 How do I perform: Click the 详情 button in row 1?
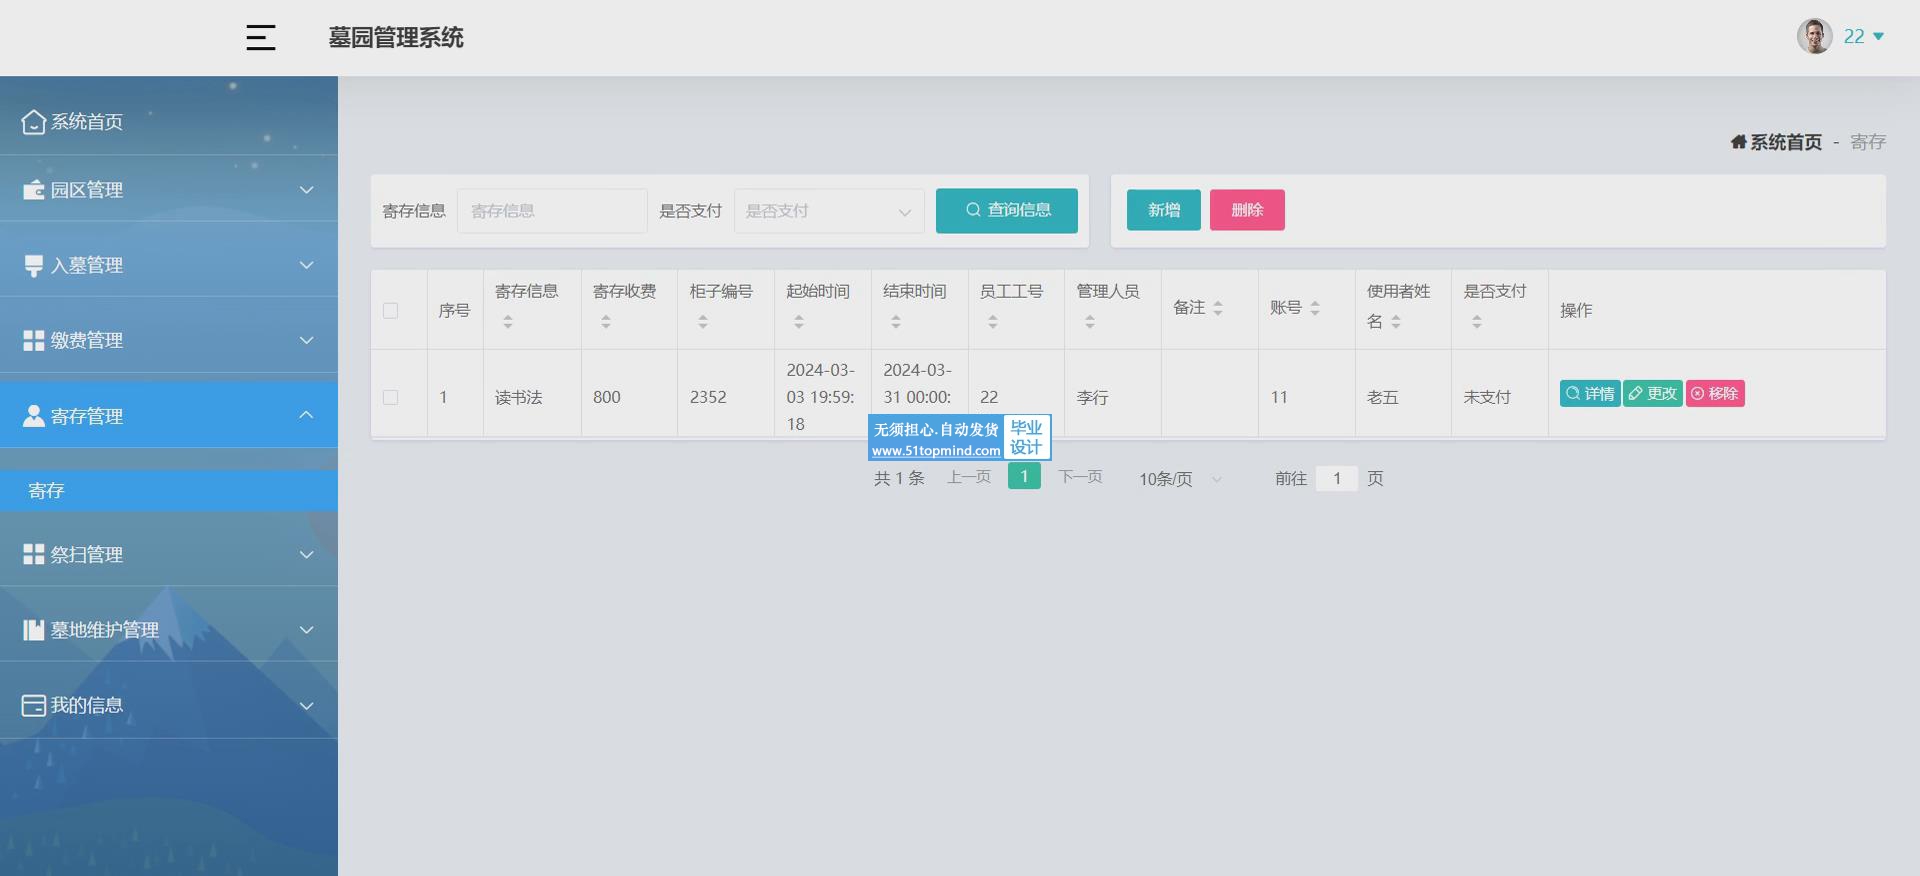(1589, 394)
